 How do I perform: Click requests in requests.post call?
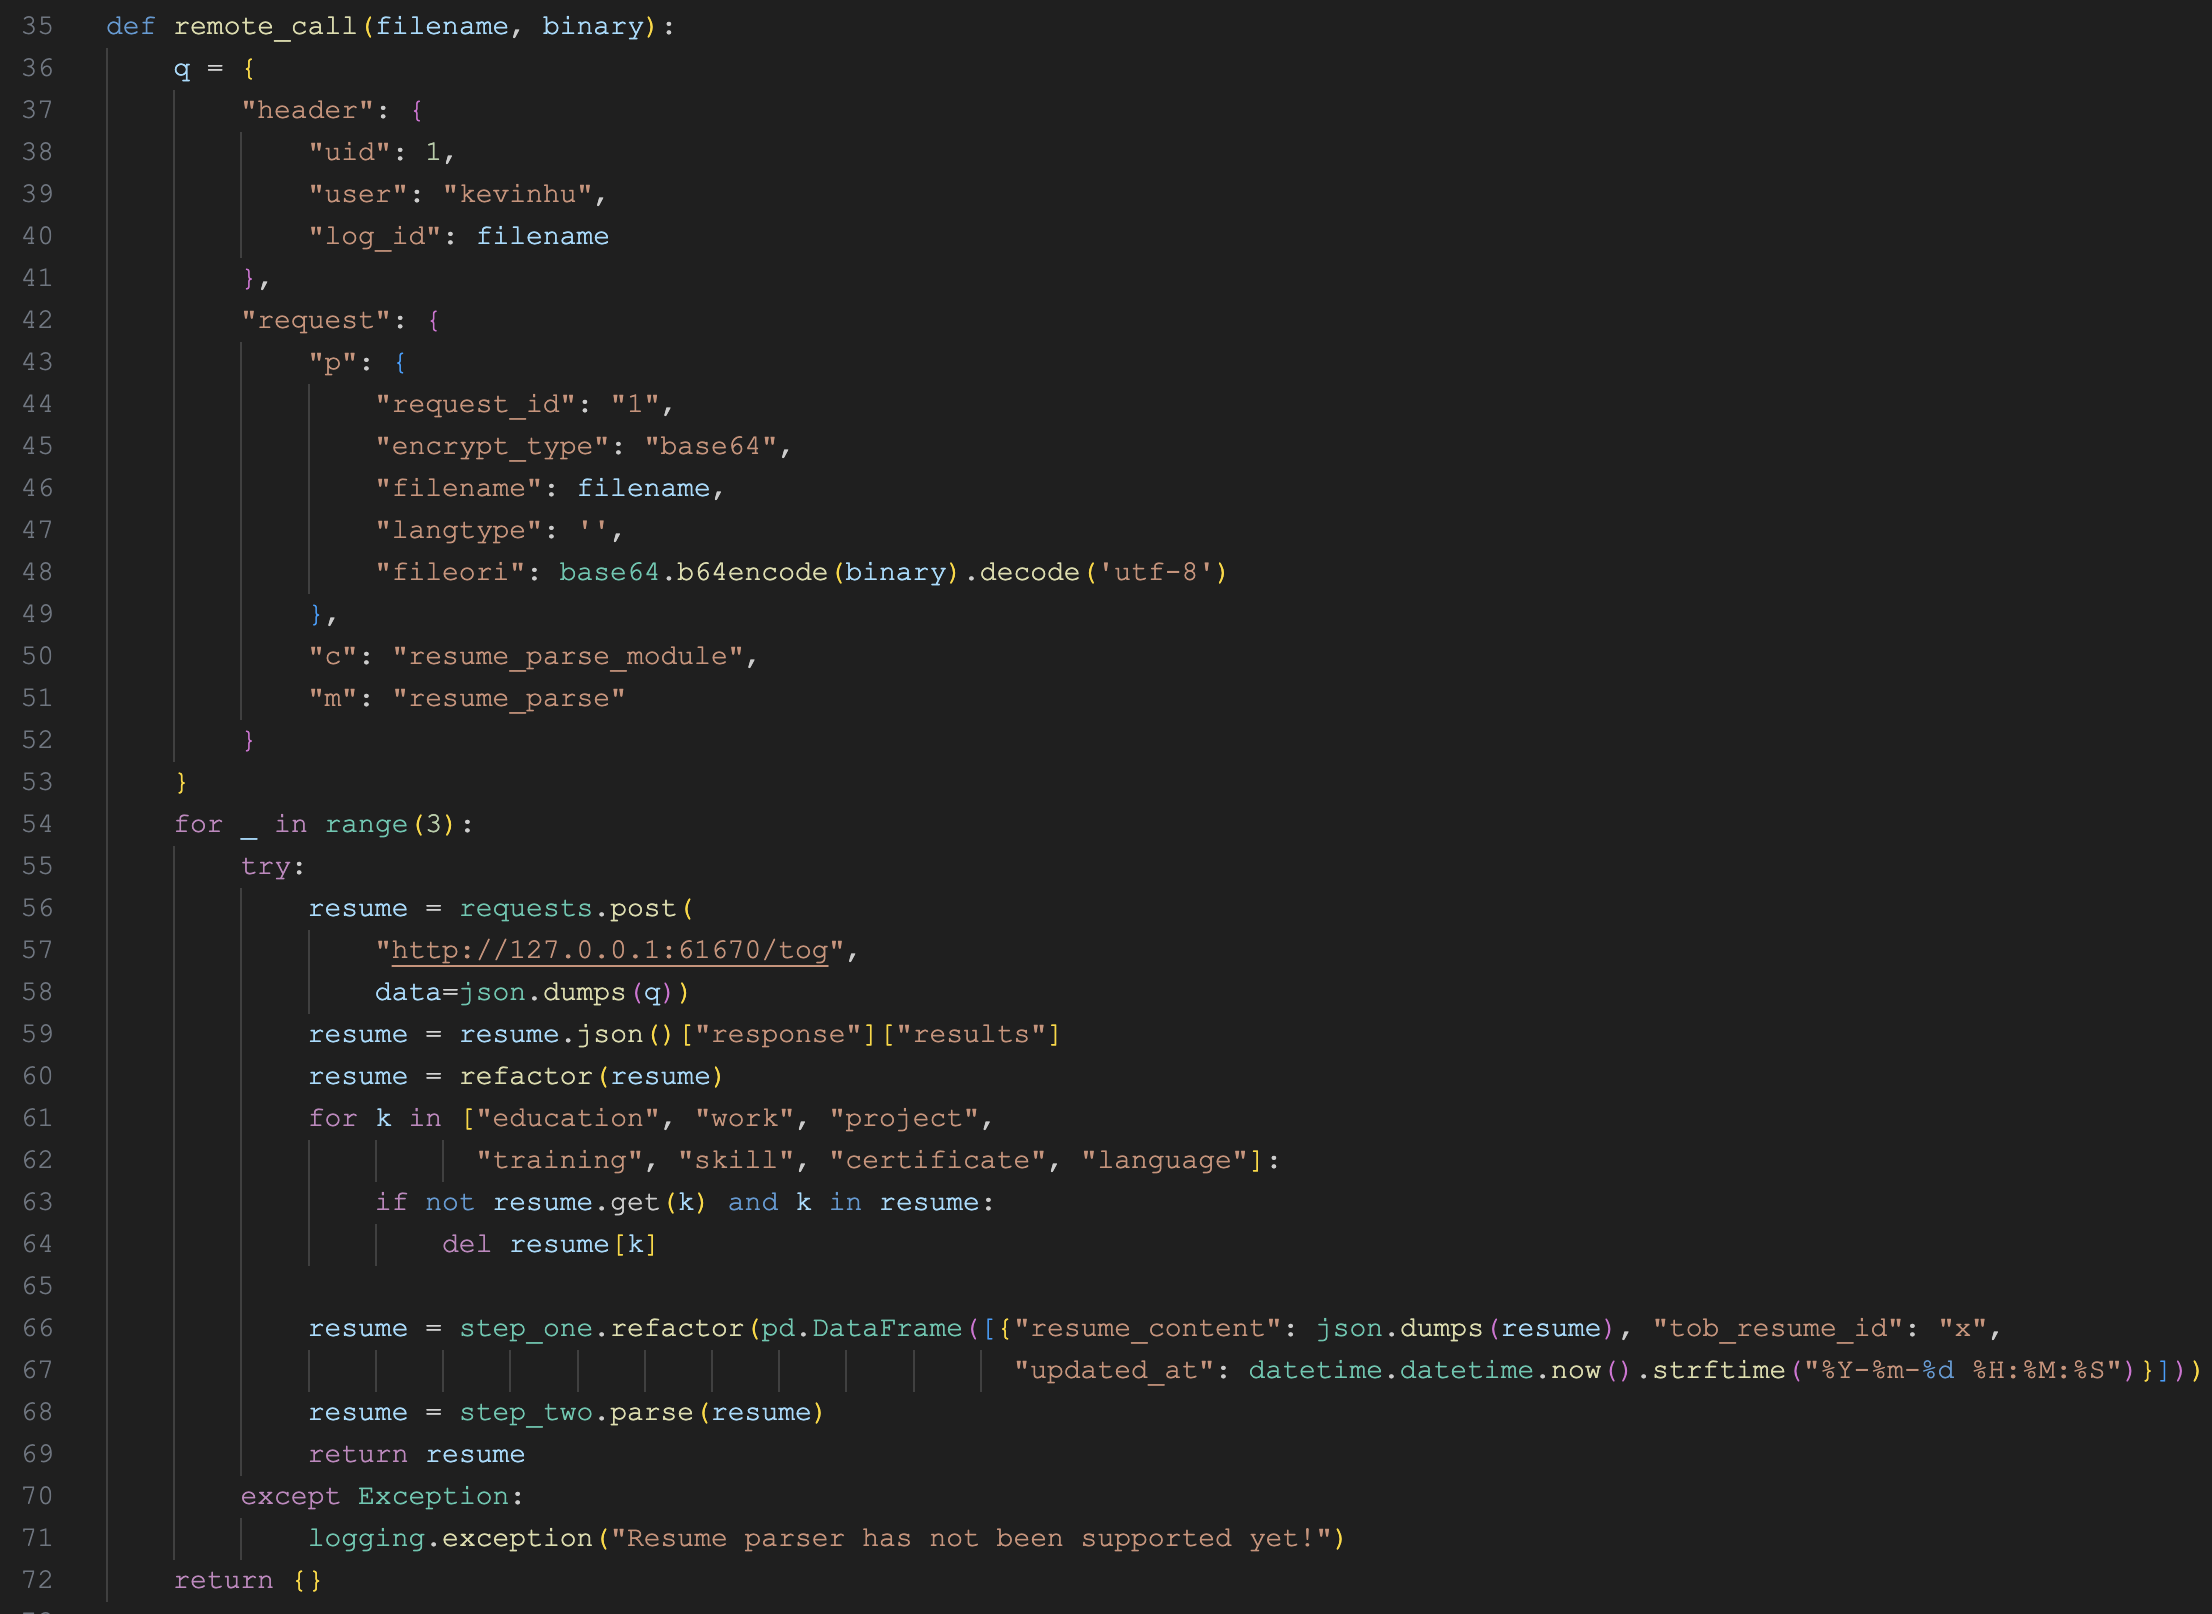(526, 908)
